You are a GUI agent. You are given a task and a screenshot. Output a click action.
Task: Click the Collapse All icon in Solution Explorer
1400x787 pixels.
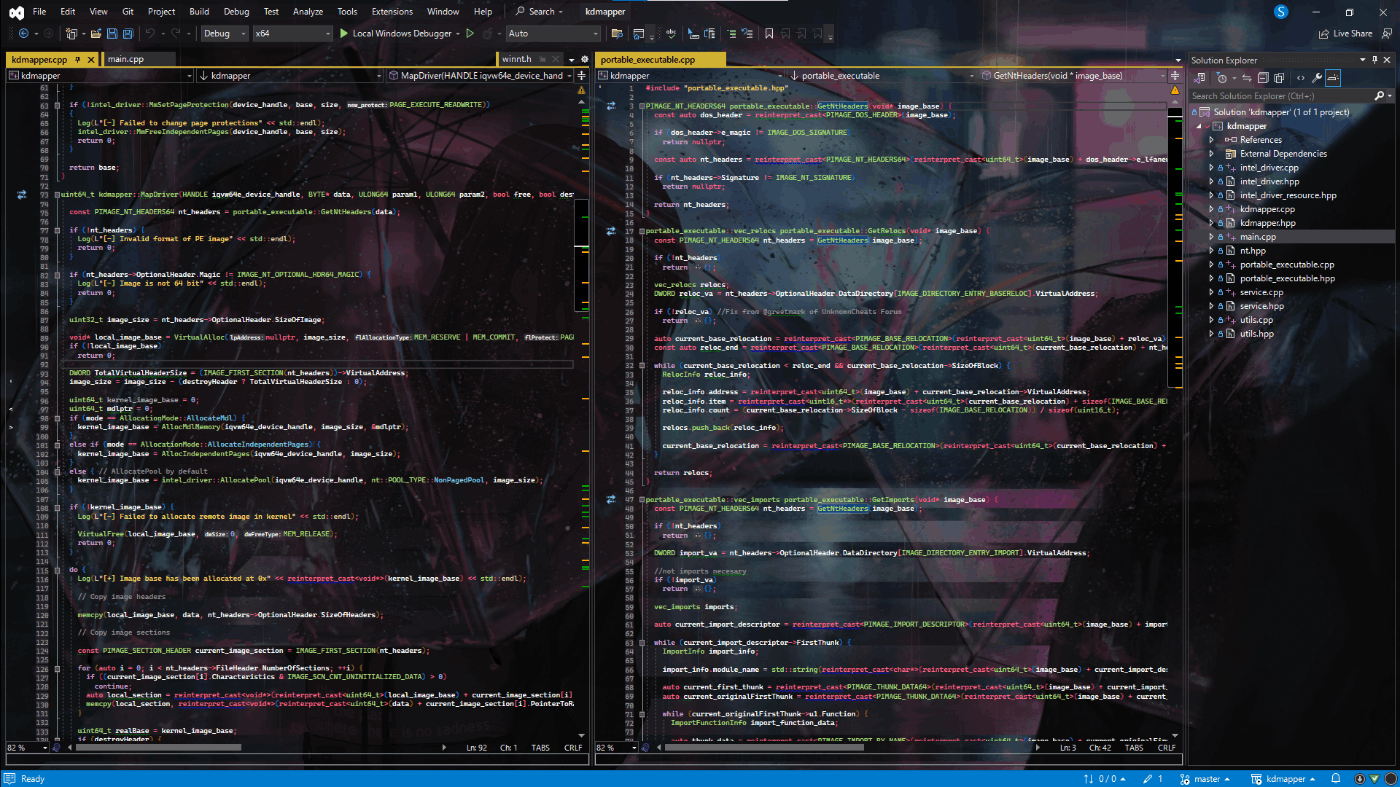(1262, 78)
